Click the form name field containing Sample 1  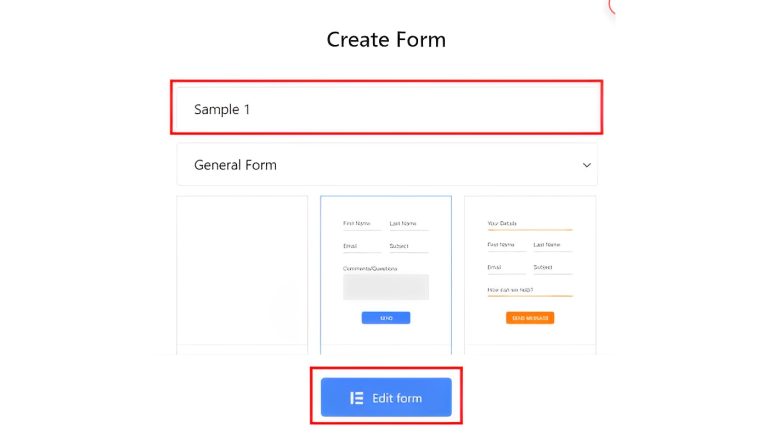[386, 109]
